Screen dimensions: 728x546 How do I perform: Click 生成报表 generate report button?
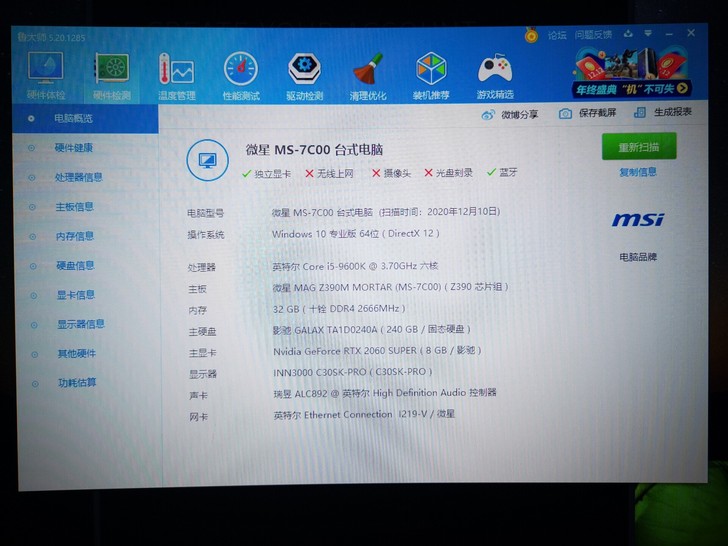pyautogui.click(x=663, y=112)
